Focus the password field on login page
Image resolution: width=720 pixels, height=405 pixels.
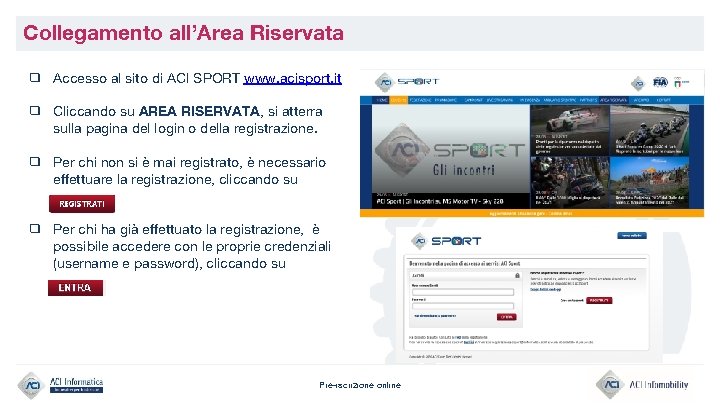click(463, 306)
